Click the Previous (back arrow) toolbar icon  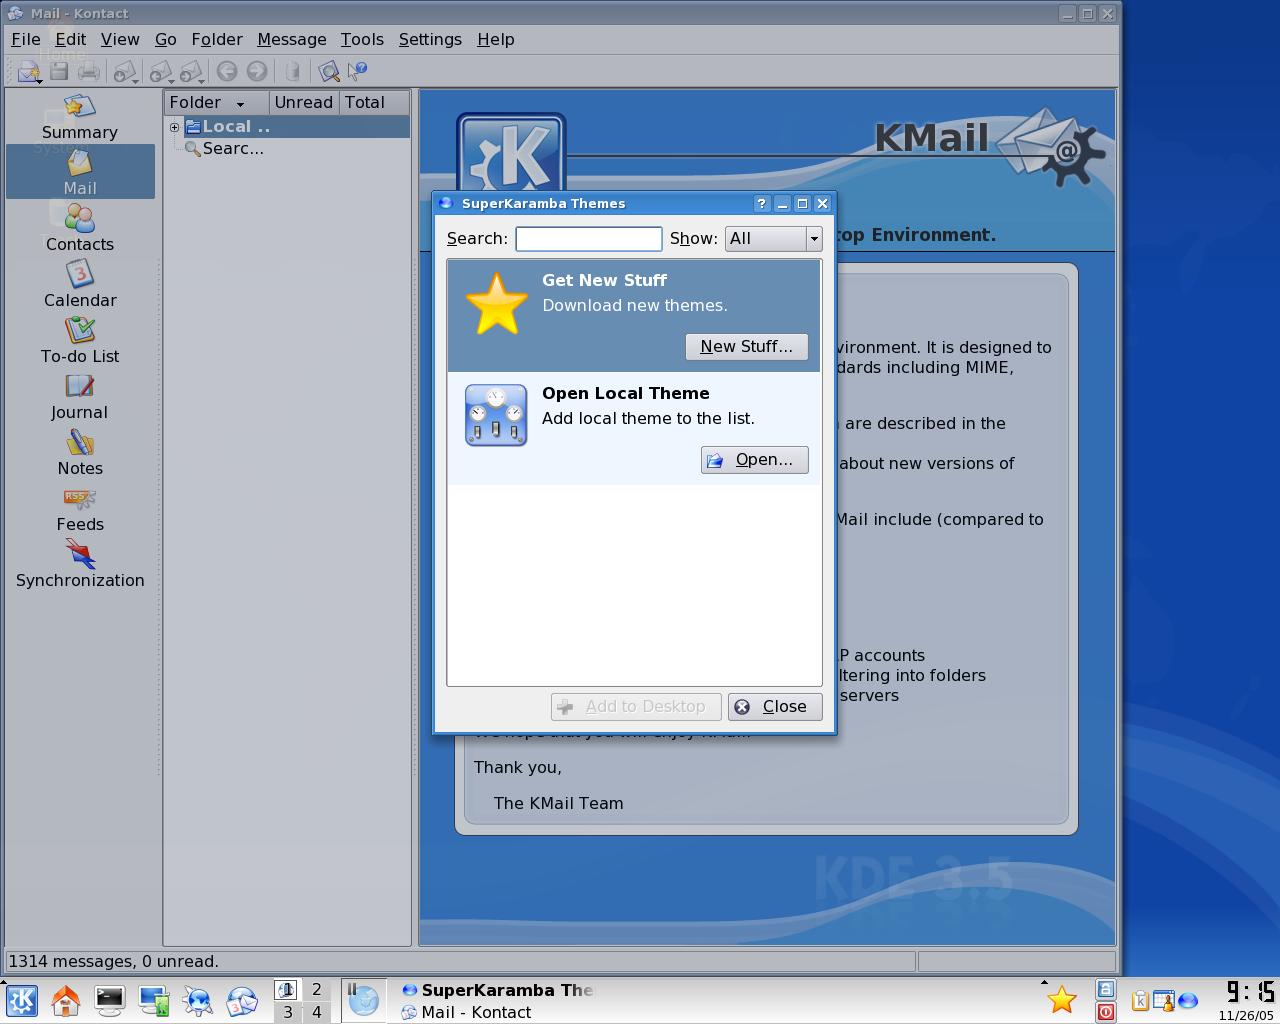point(227,71)
